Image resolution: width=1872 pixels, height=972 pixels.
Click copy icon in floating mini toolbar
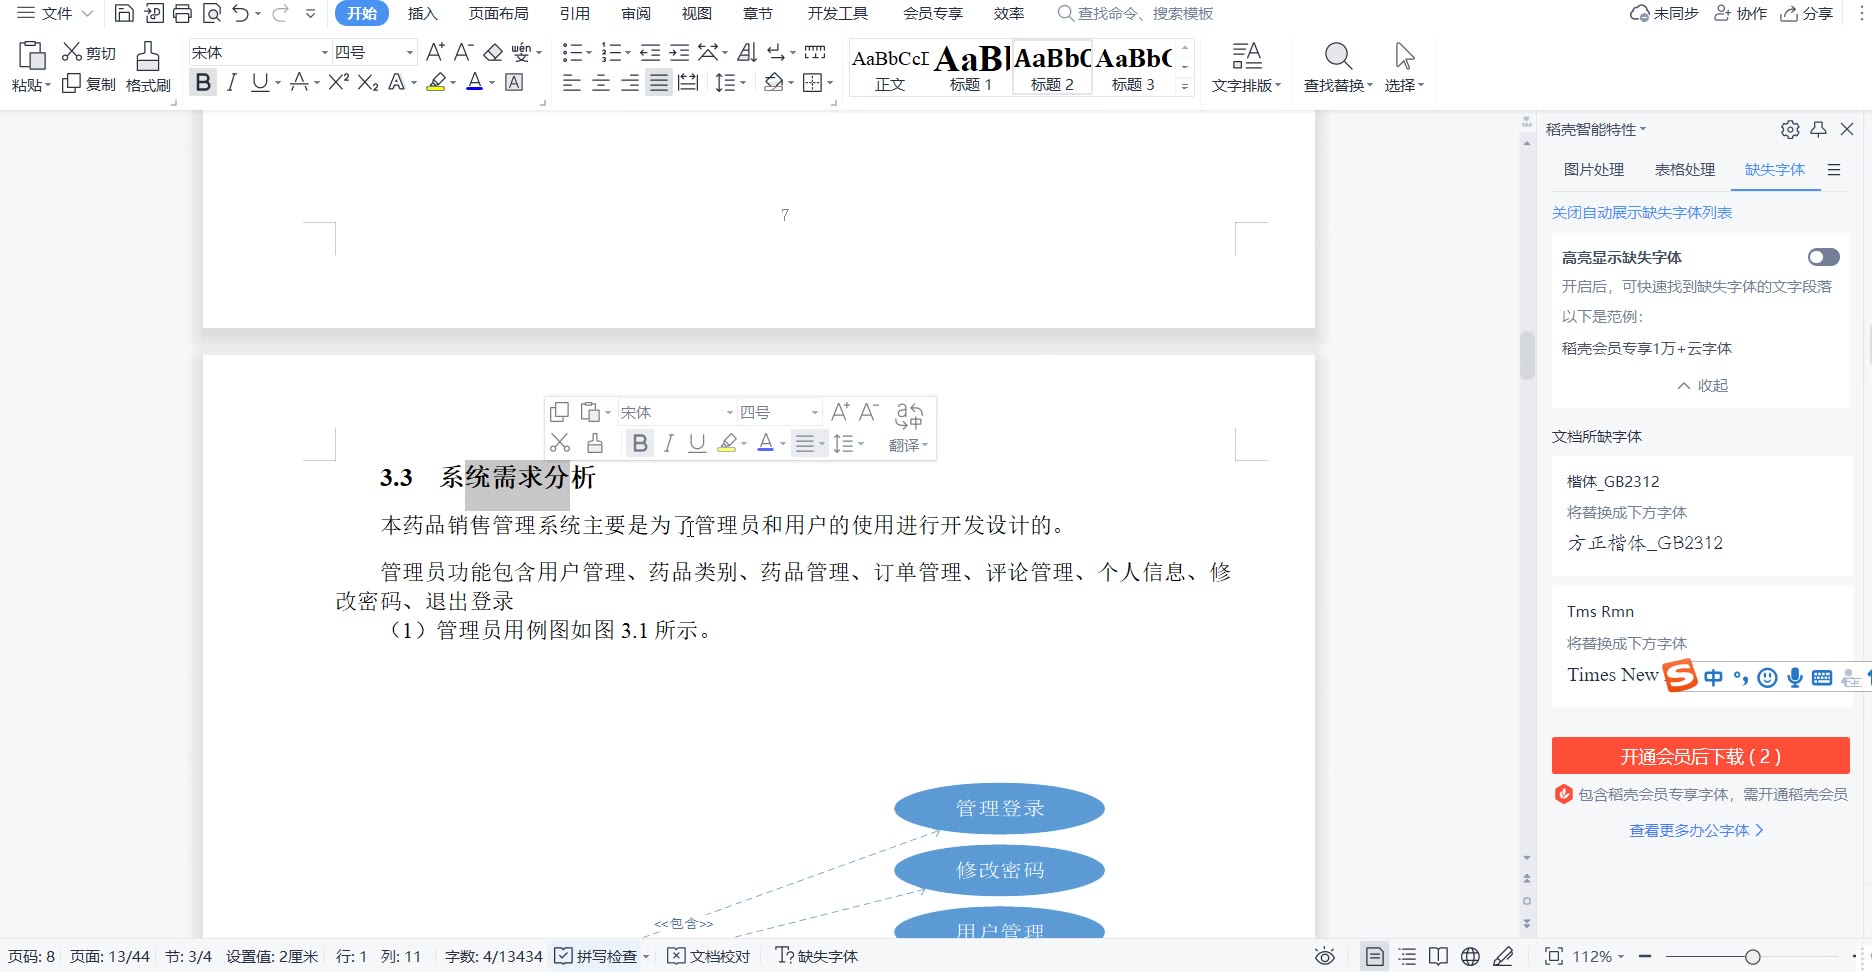[x=560, y=412]
